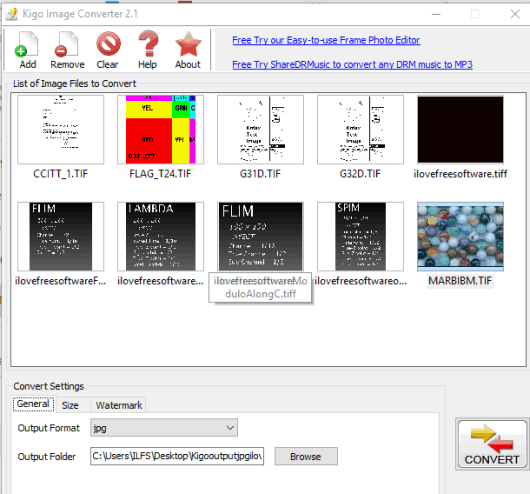Open the Output Format dropdown
Viewport: 530px width, 494px height.
(x=164, y=428)
